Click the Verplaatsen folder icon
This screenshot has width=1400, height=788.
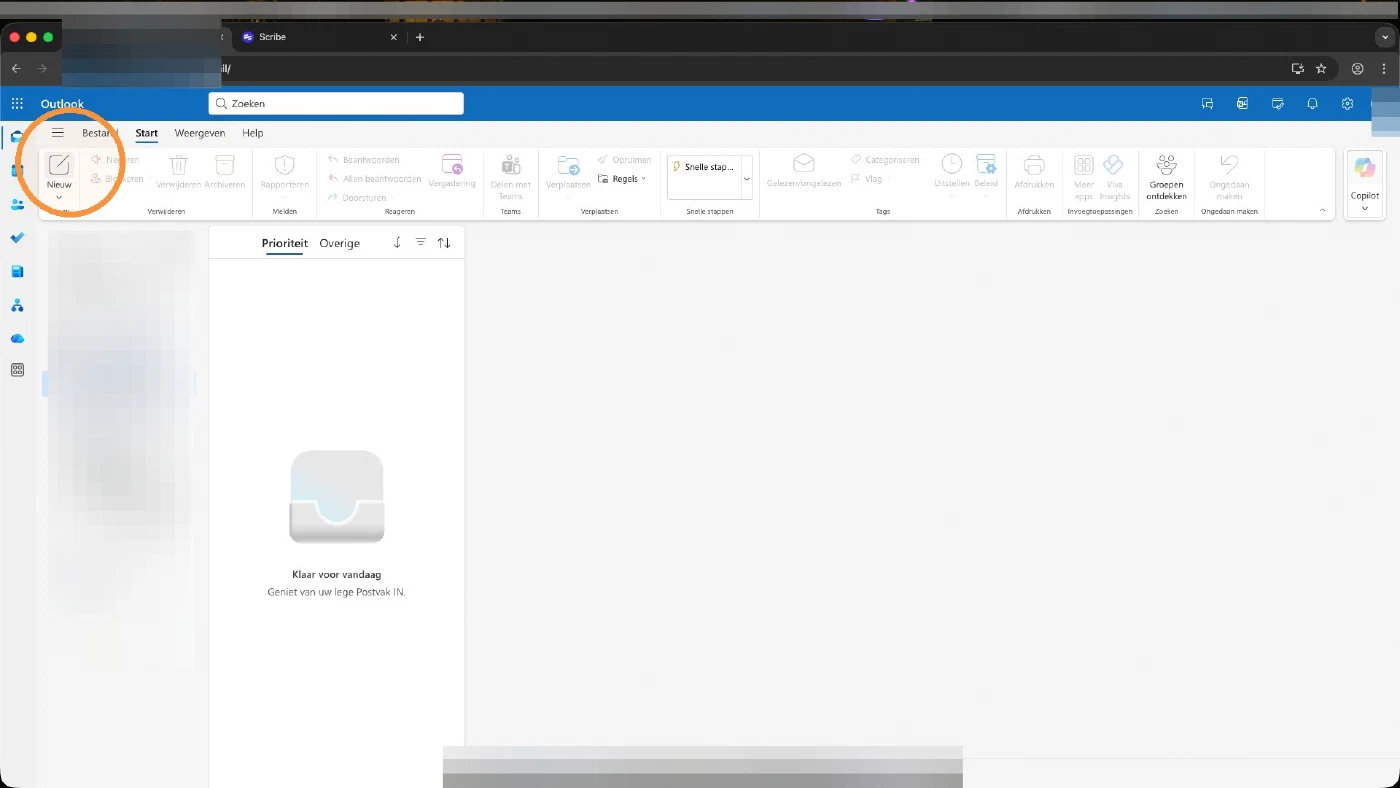[568, 166]
